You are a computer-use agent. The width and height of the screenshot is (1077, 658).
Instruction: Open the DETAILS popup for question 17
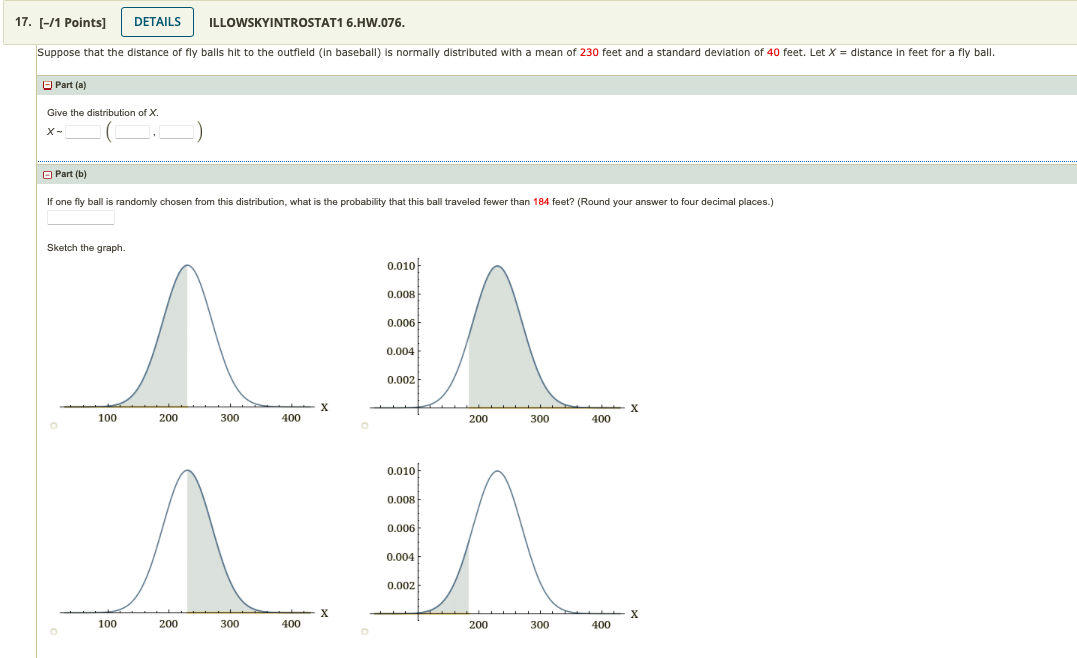(x=156, y=21)
